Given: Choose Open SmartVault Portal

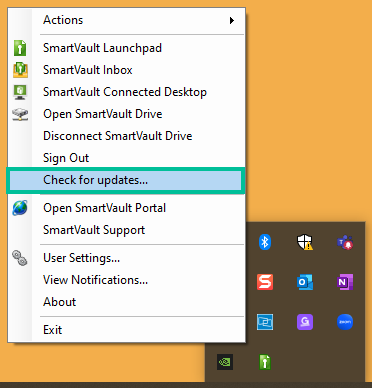Looking at the screenshot, I should point(126,208).
